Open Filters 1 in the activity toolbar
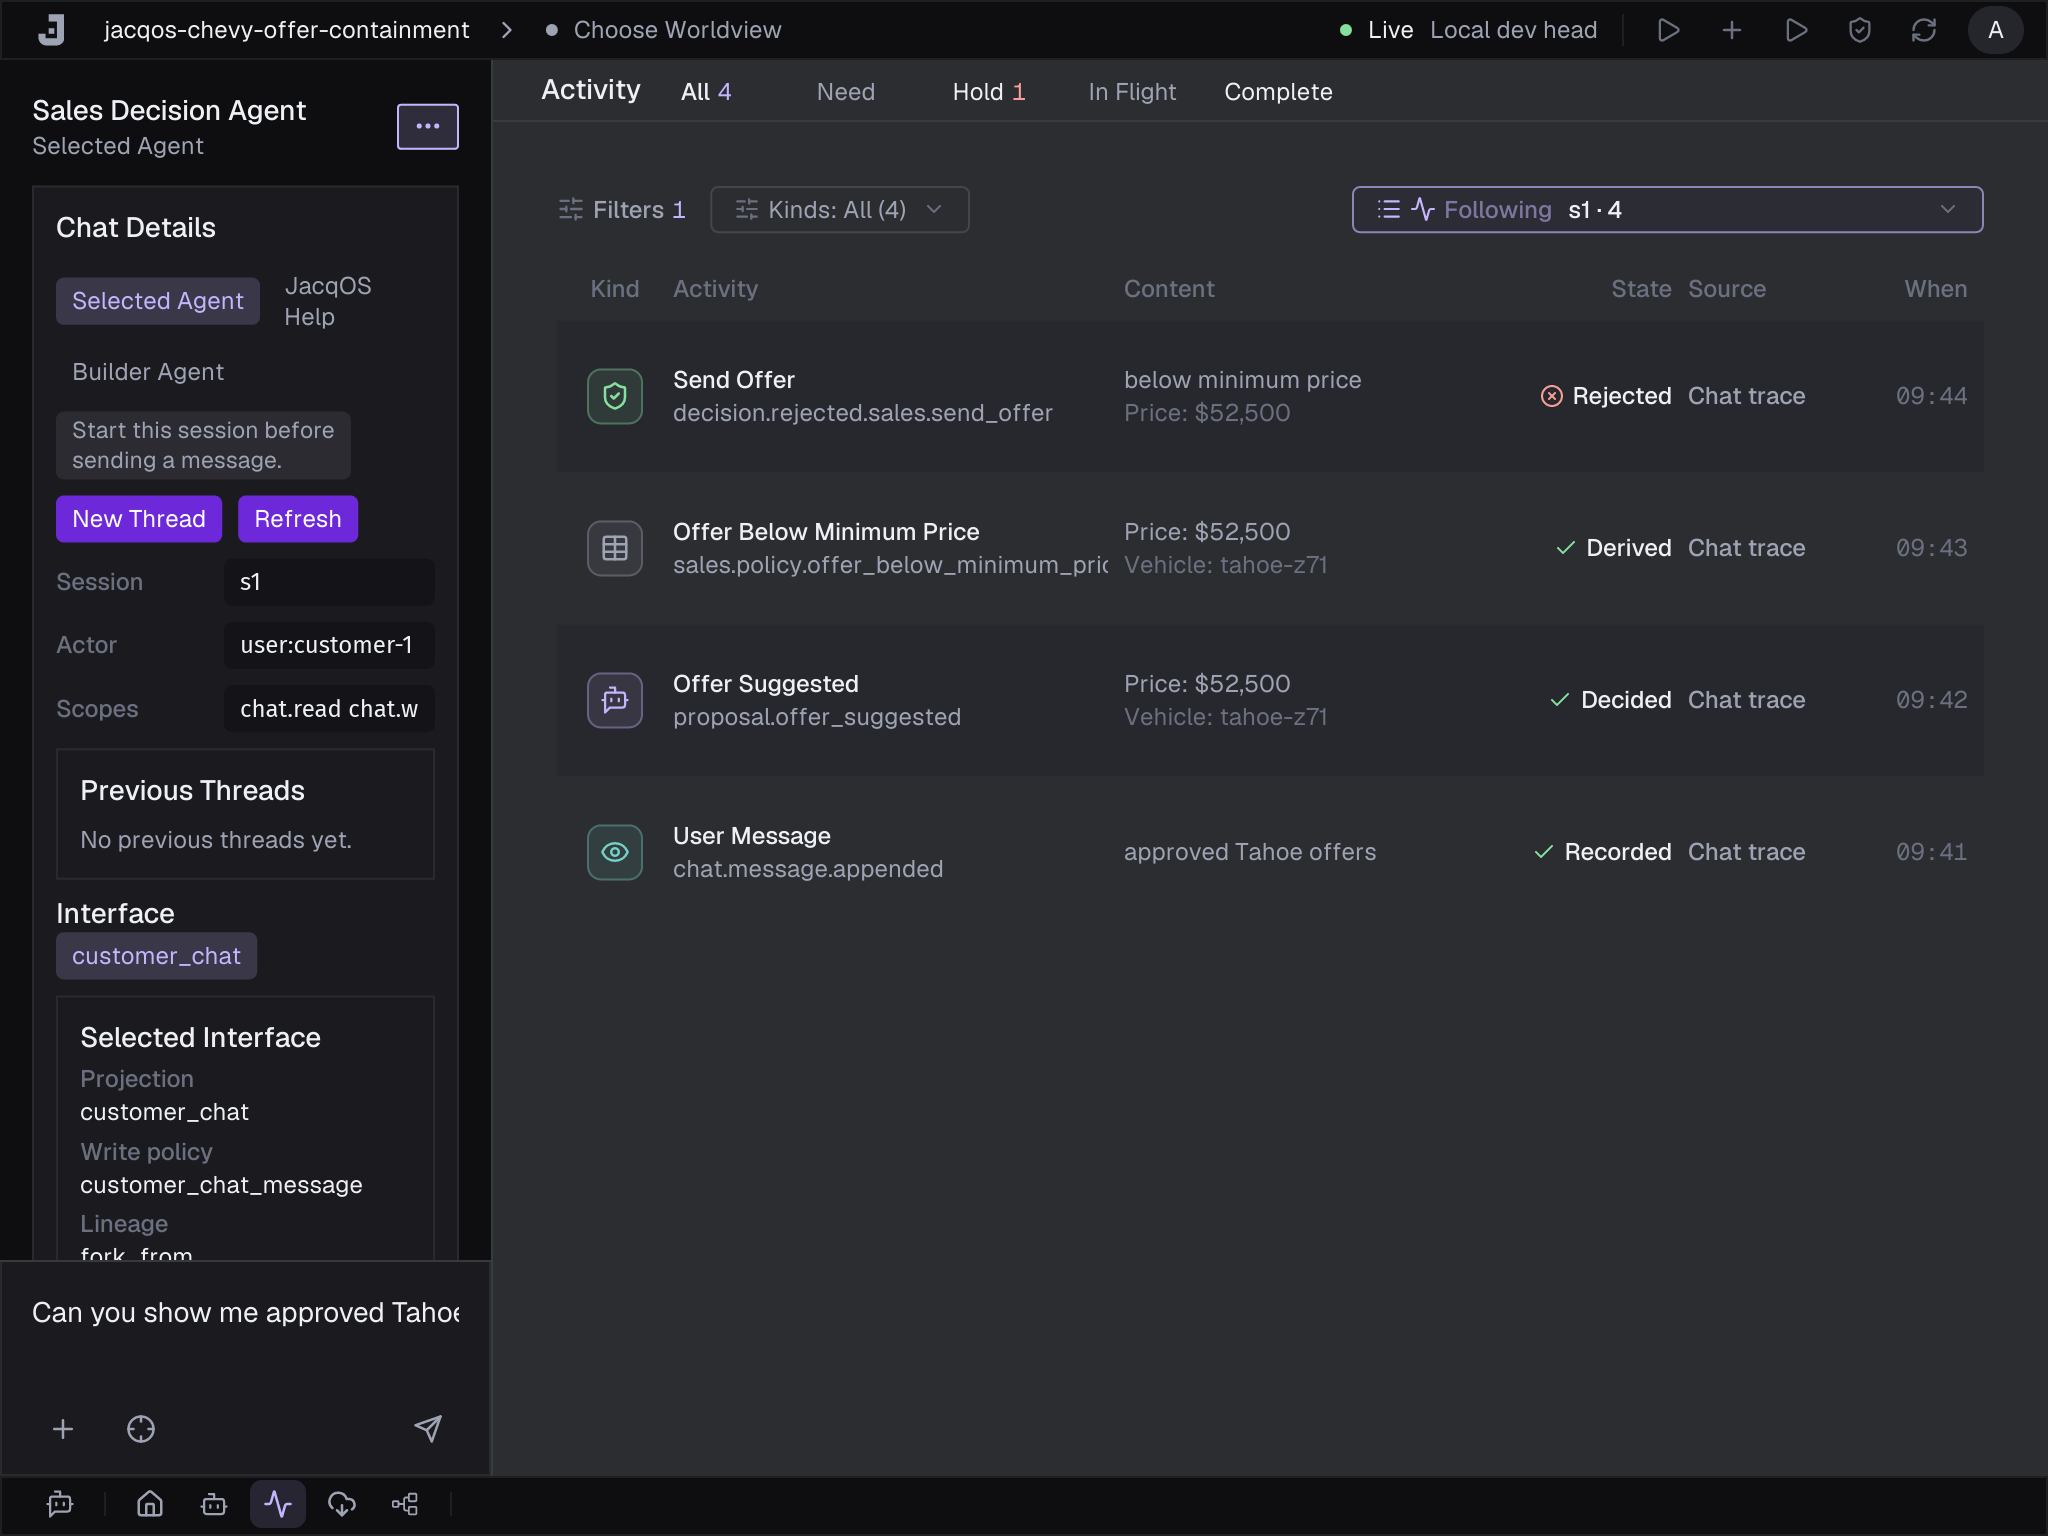2048x1536 pixels. pyautogui.click(x=622, y=210)
